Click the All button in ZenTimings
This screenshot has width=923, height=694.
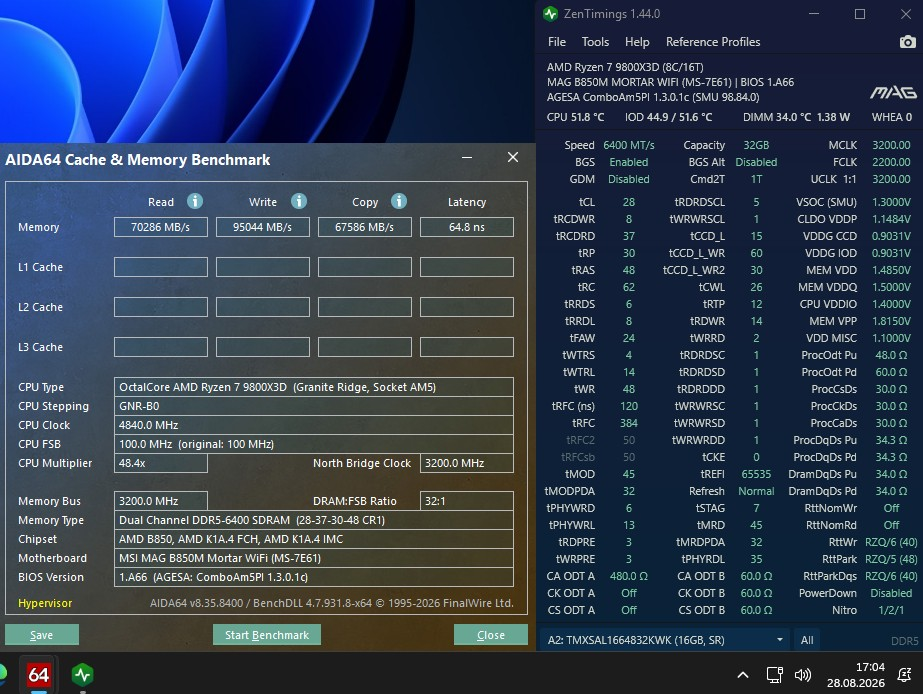pyautogui.click(x=807, y=640)
